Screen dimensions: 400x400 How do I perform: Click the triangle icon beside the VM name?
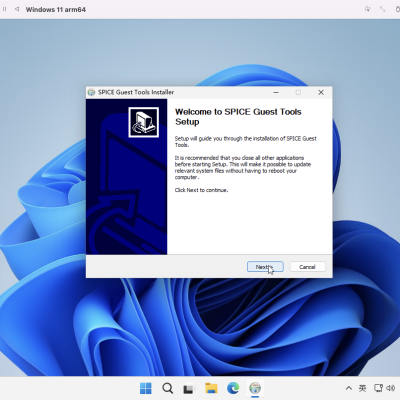point(16,9)
